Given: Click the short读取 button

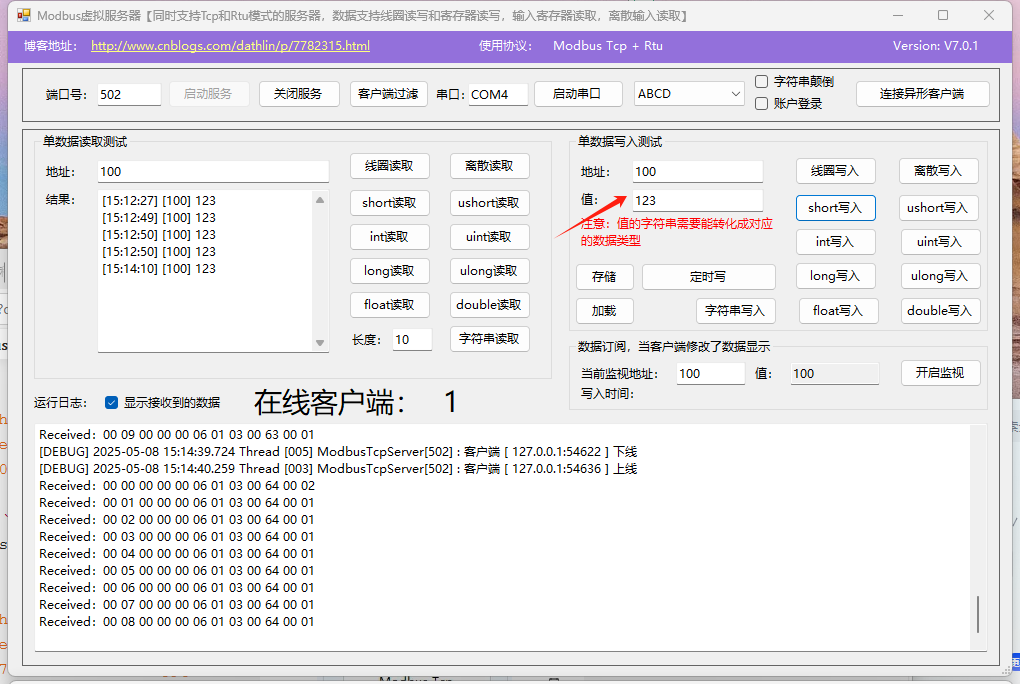Looking at the screenshot, I should [x=389, y=203].
